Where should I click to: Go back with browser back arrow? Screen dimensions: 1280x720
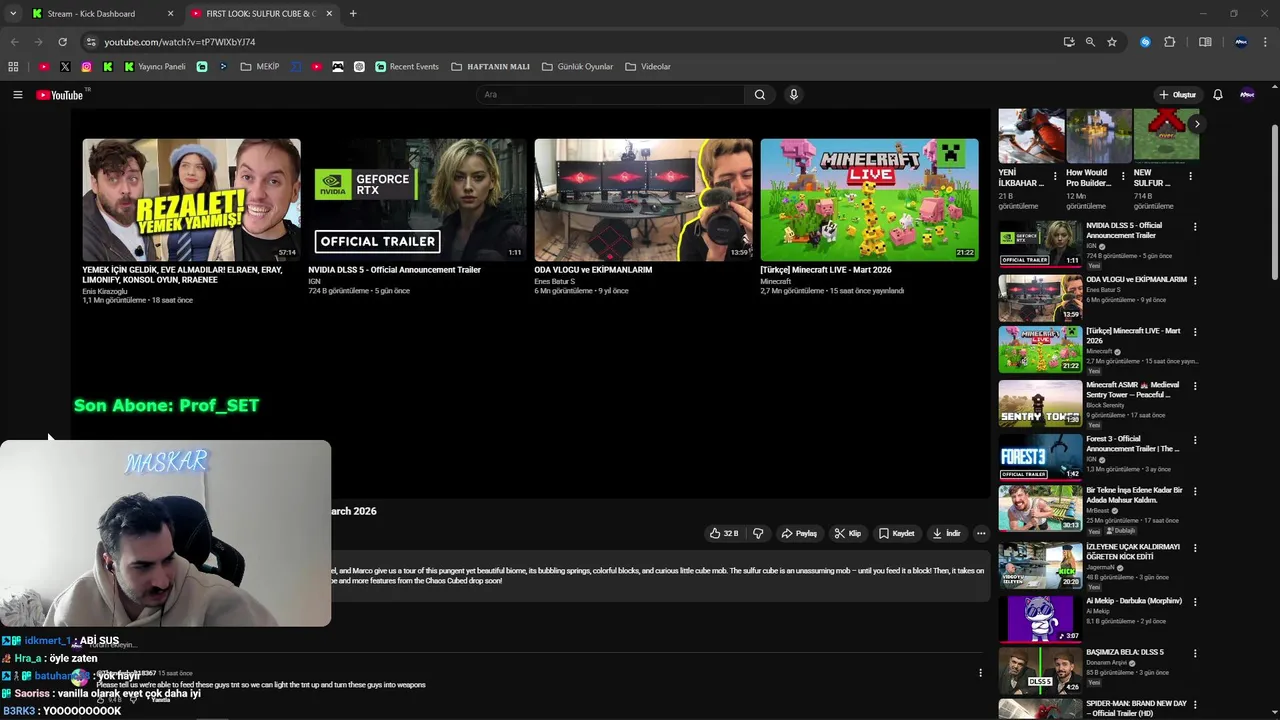point(14,42)
